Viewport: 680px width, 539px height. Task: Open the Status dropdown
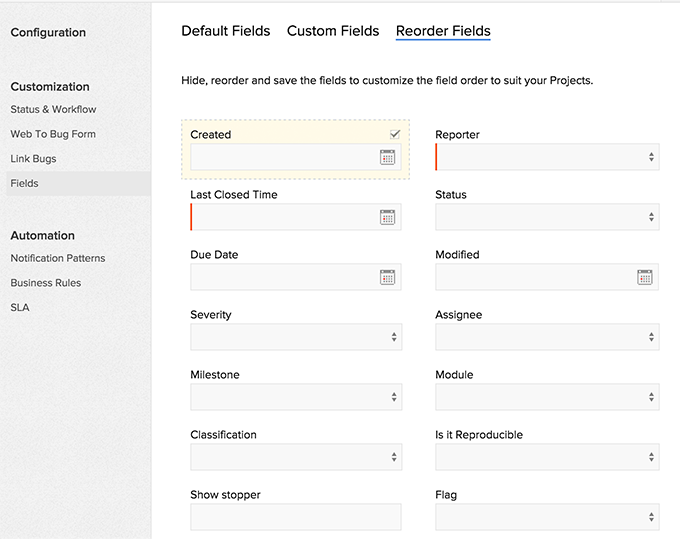click(547, 217)
